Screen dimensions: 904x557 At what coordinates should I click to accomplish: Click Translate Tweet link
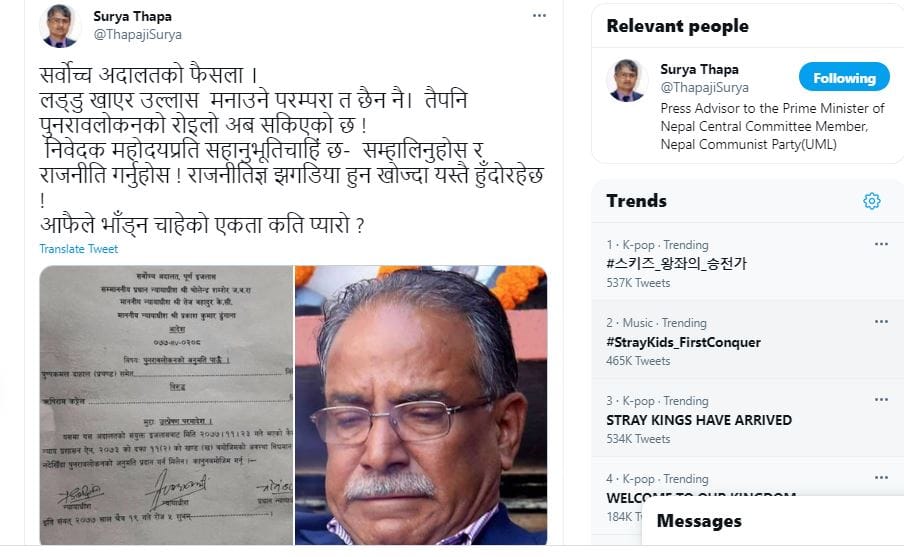(x=78, y=249)
